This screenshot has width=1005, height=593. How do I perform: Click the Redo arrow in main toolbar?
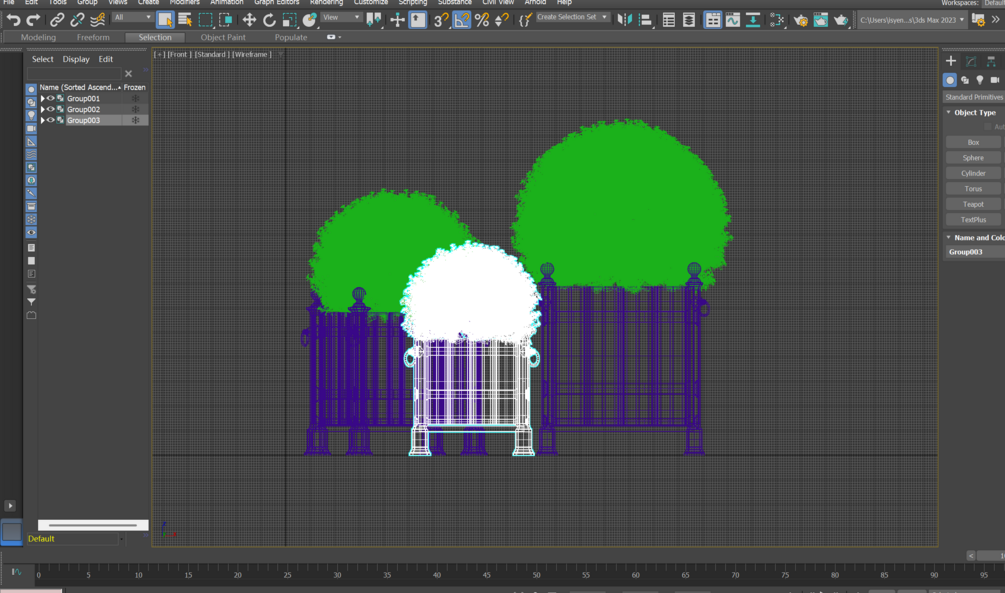click(33, 20)
